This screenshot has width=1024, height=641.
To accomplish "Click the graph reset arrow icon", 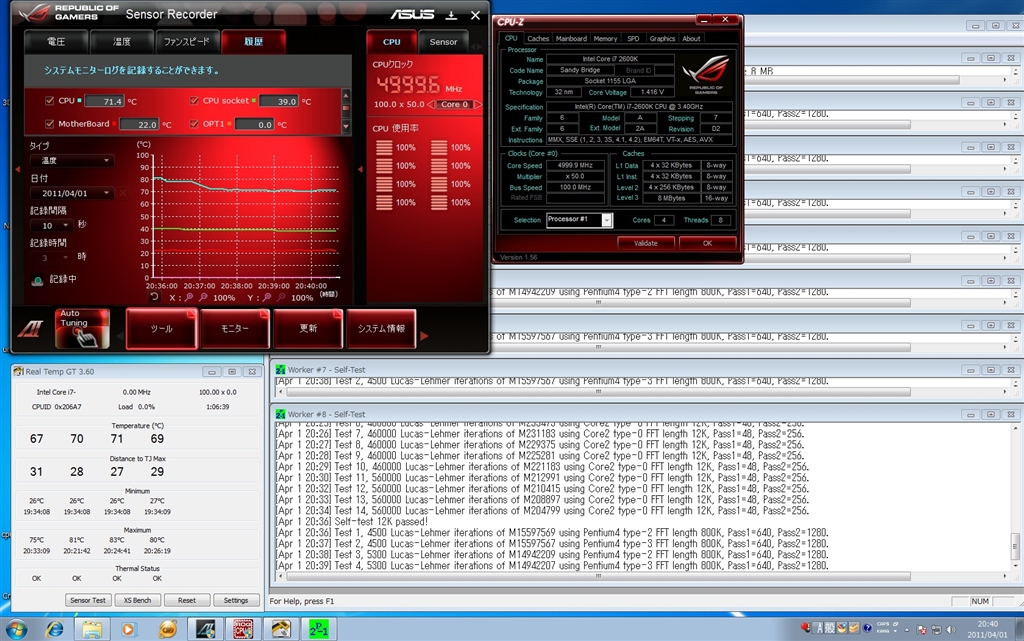I will [x=154, y=297].
